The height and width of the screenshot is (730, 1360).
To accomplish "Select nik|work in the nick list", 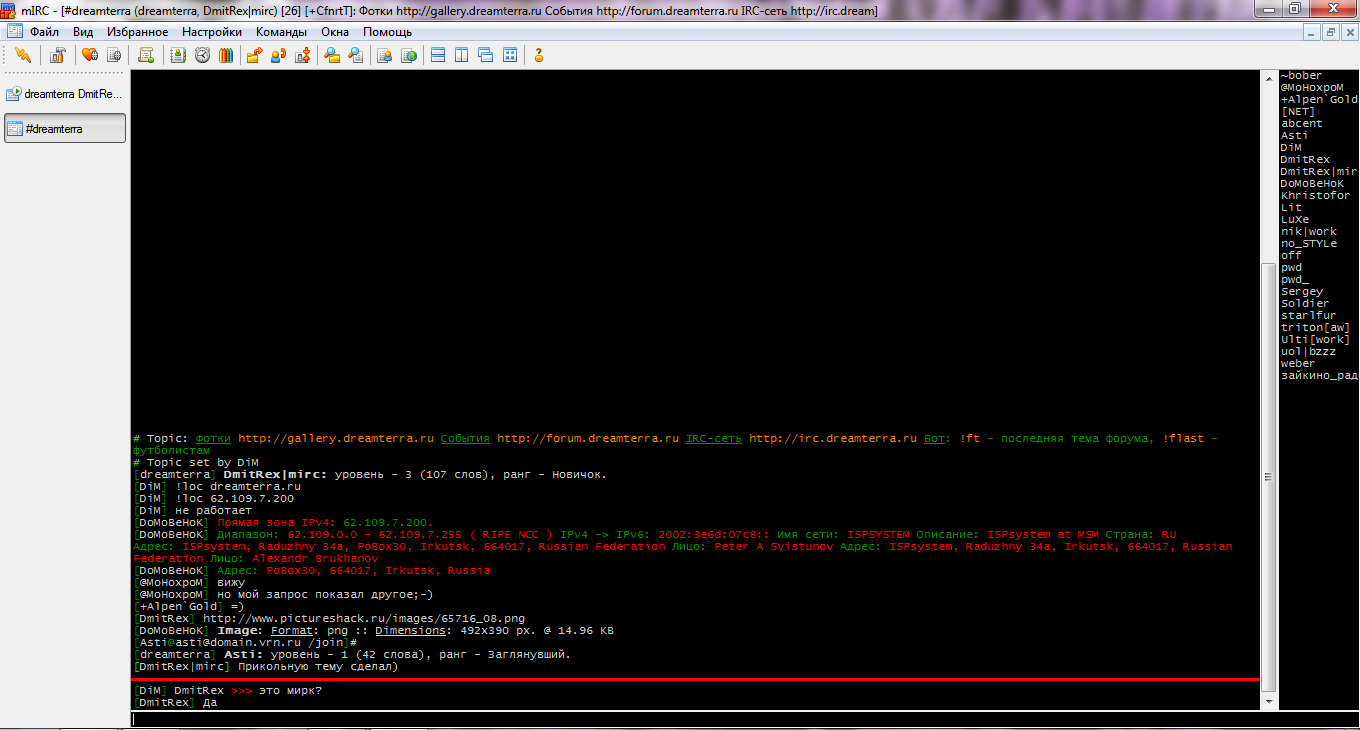I will [x=1308, y=232].
